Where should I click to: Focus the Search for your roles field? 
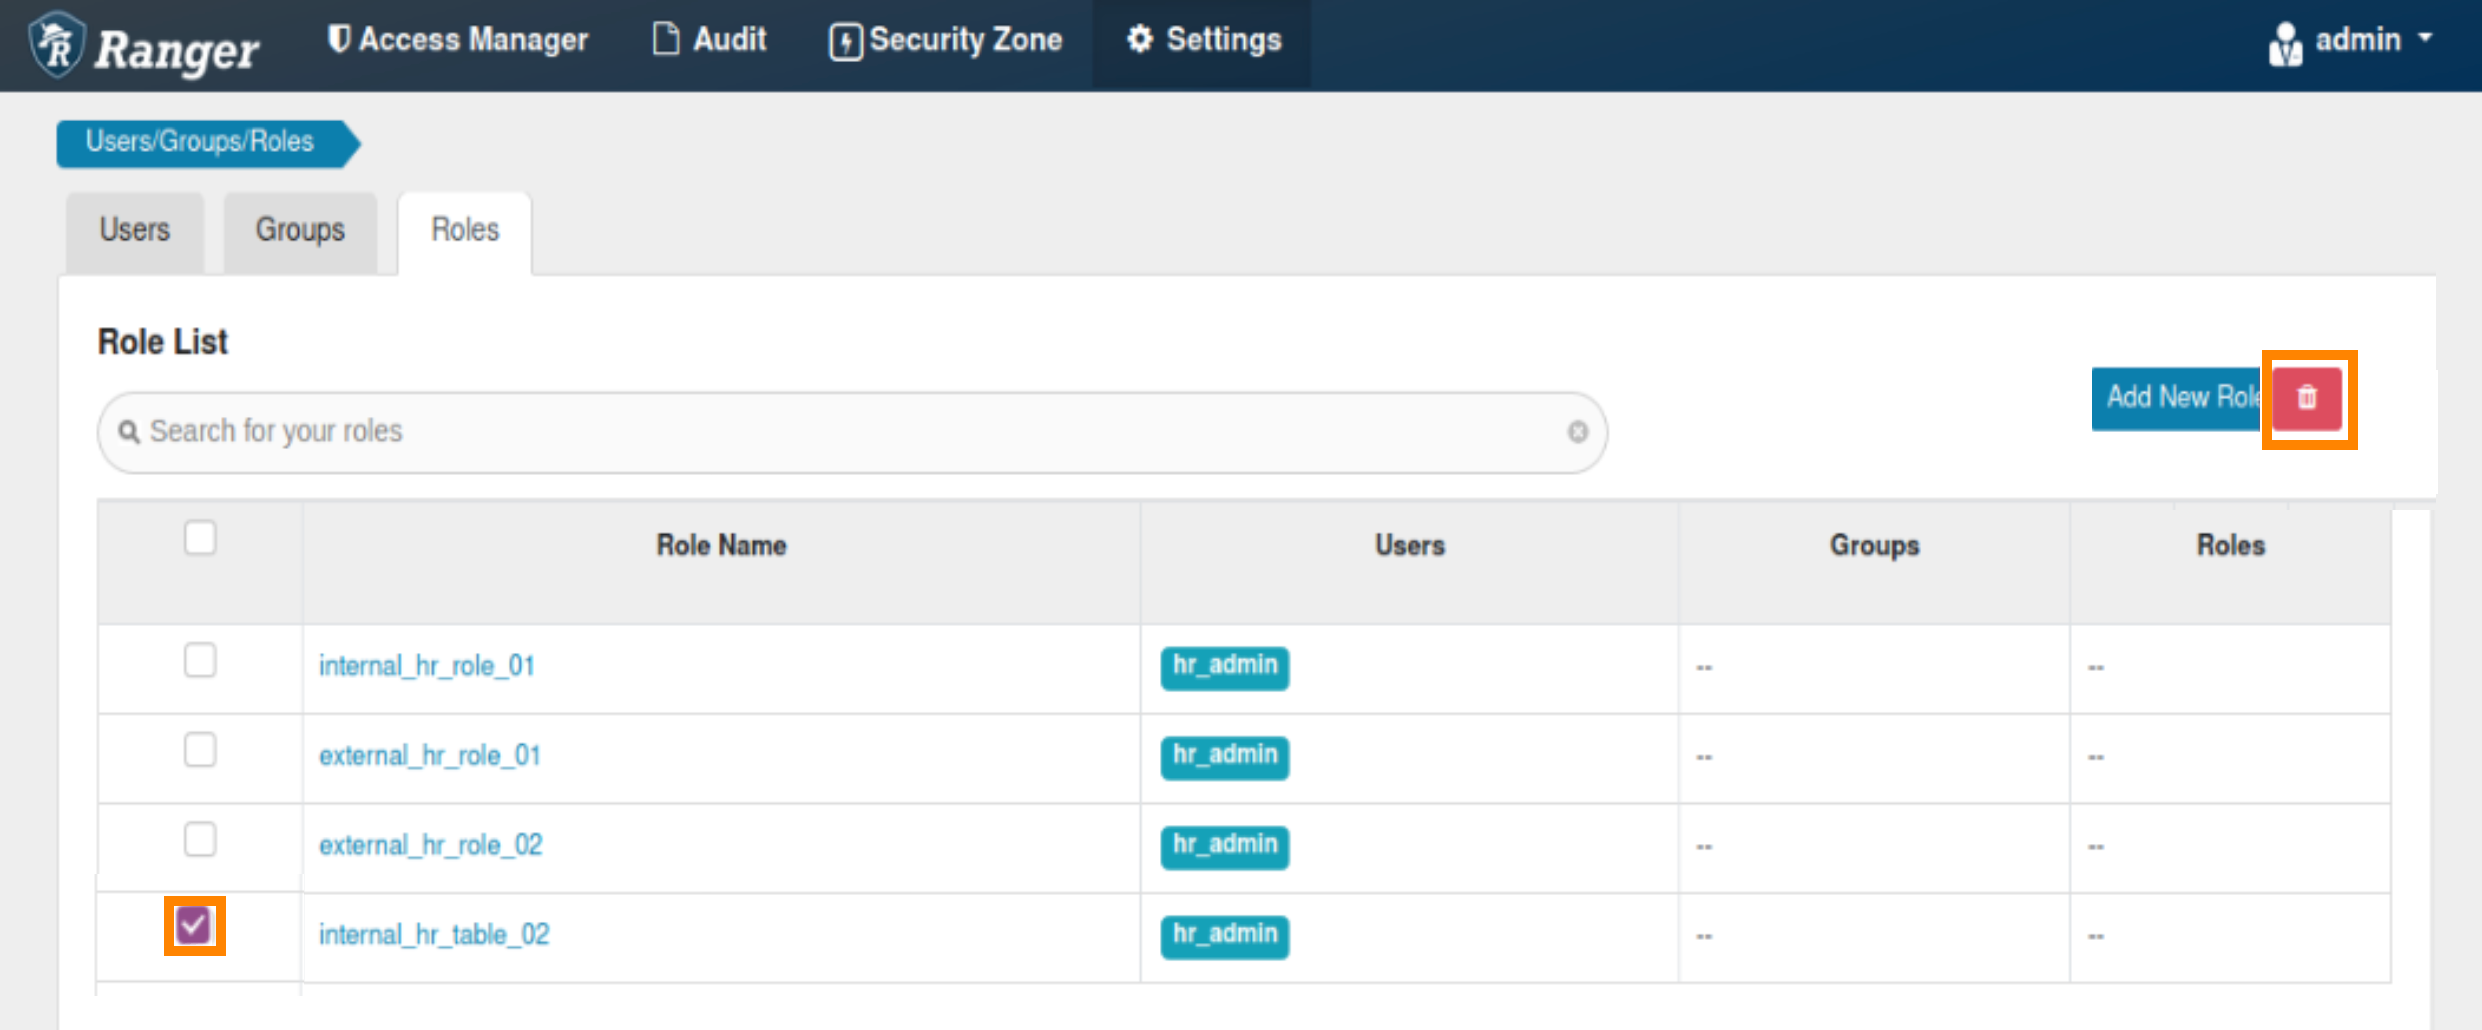(850, 432)
